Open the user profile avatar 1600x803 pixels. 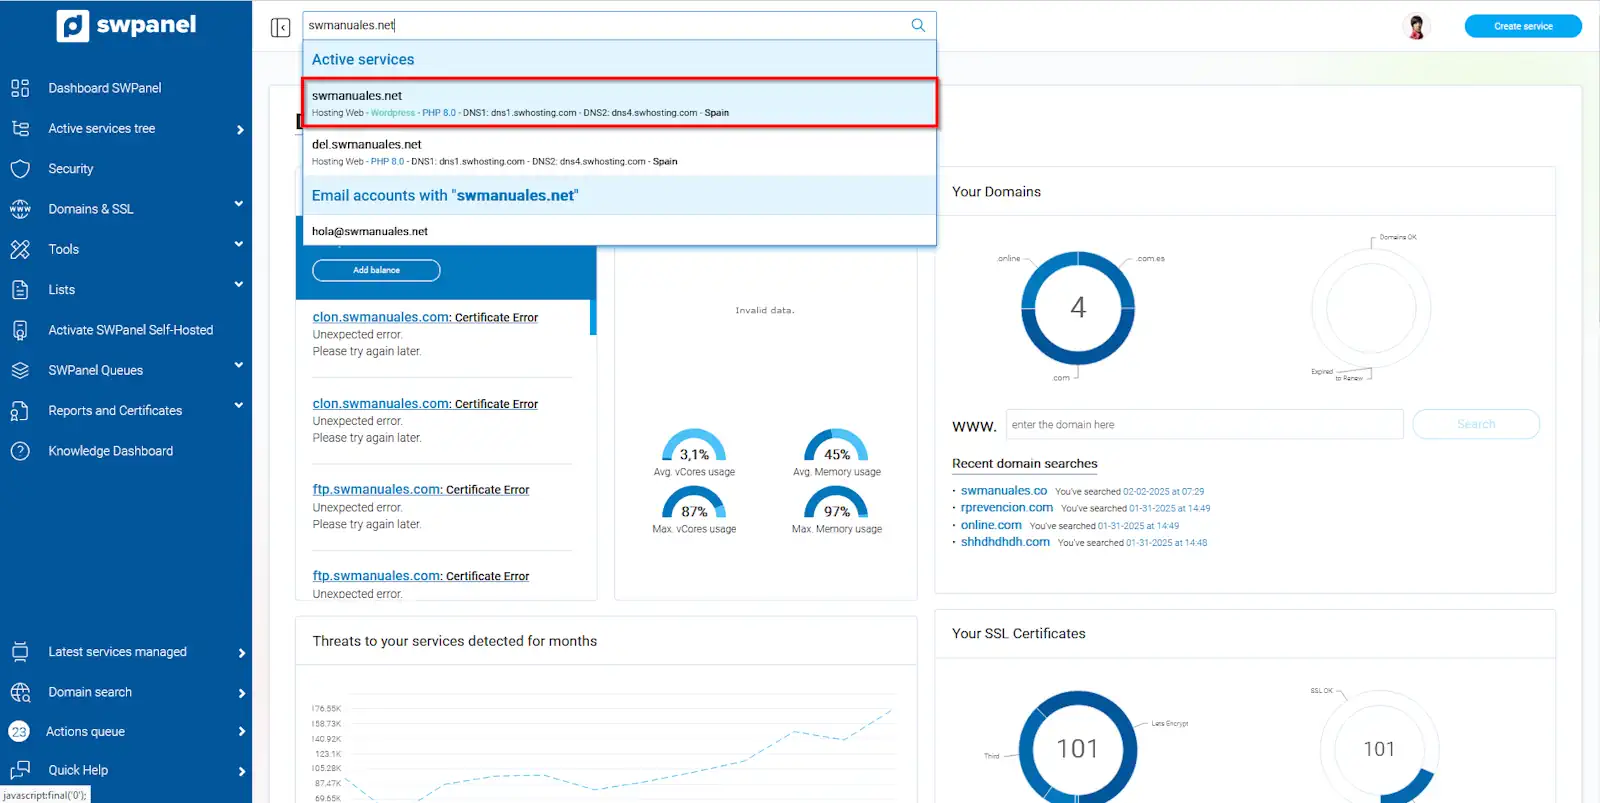tap(1415, 27)
